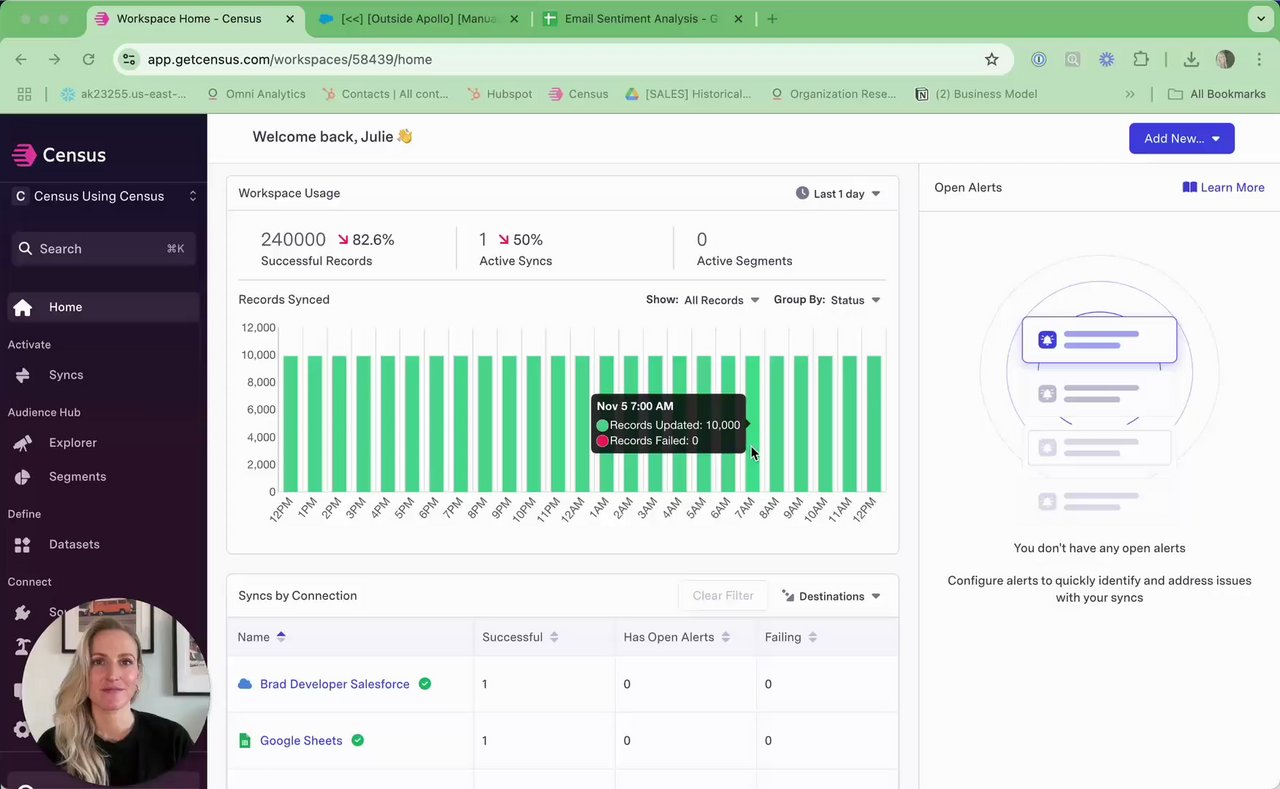Viewport: 1280px width, 789px height.
Task: Show hidden bookmarks with the overflow chevron
Action: 1130,94
